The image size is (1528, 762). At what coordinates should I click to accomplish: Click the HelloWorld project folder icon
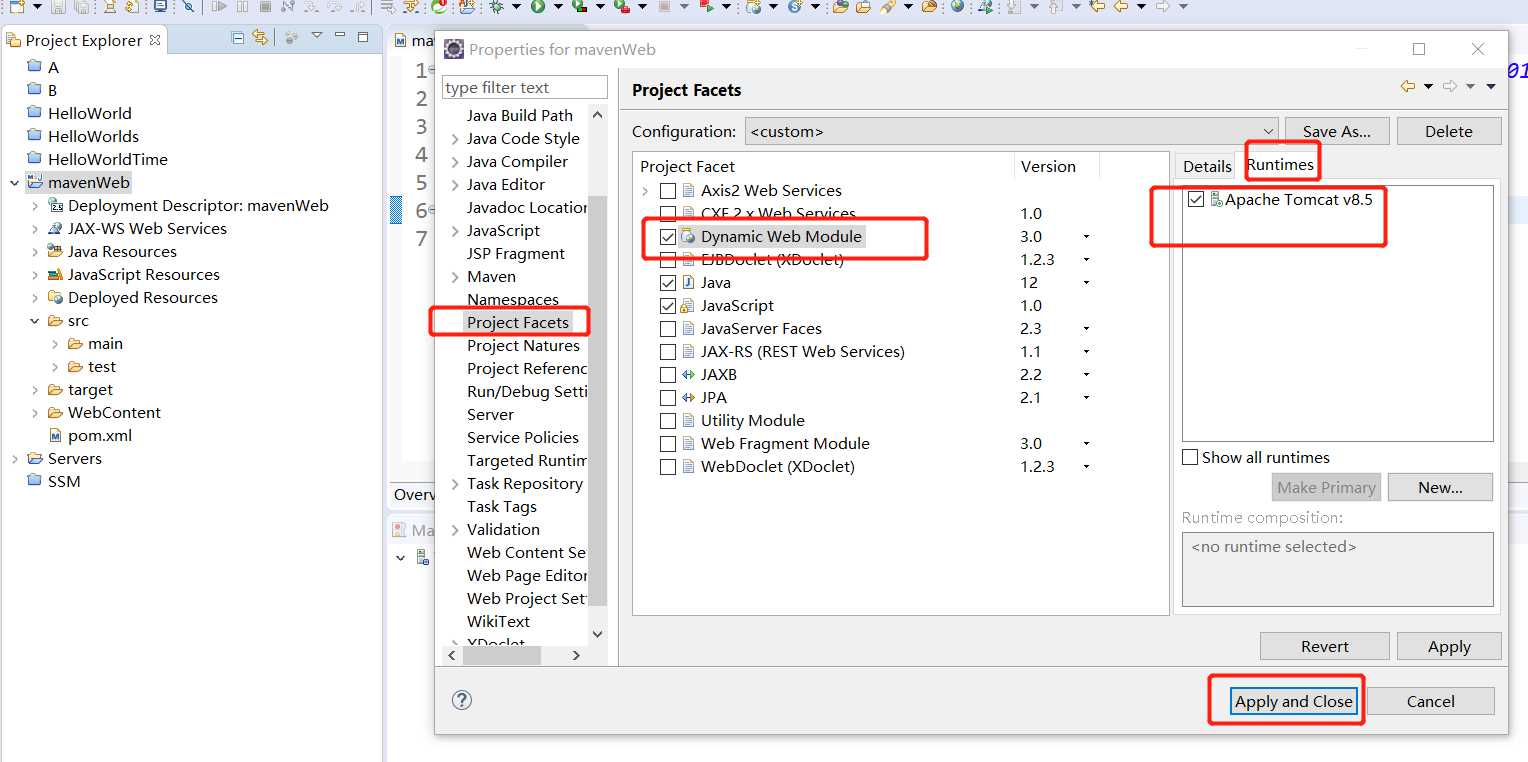[35, 113]
